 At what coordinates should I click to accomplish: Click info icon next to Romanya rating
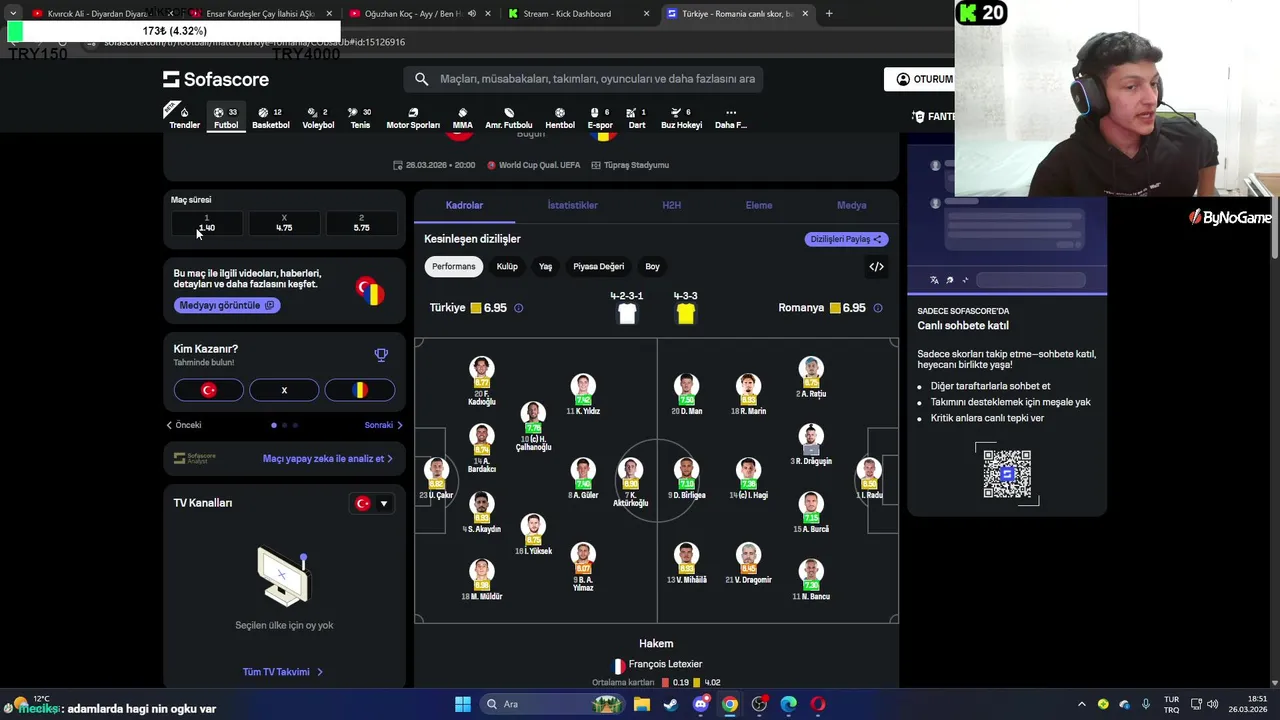[x=878, y=308]
